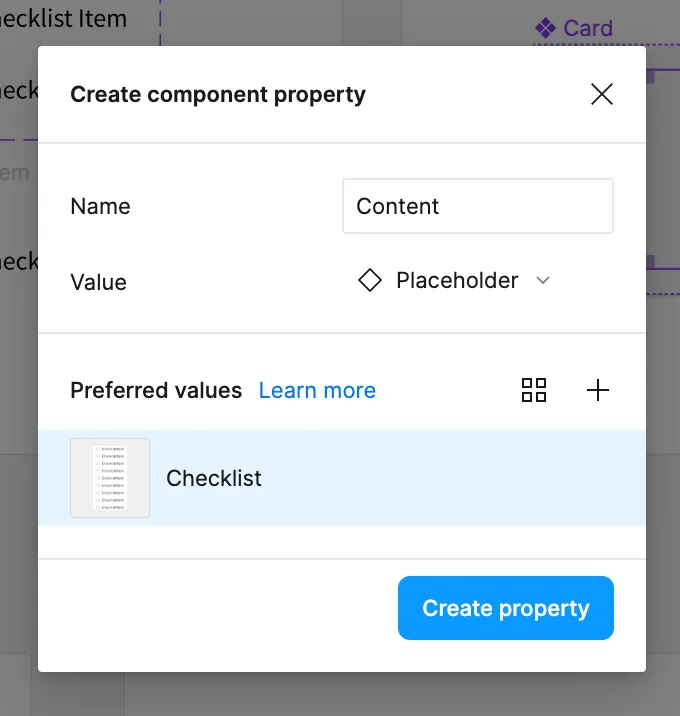Click the empty area below Checklist row
Viewport: 680px width, 716px height.
point(340,542)
